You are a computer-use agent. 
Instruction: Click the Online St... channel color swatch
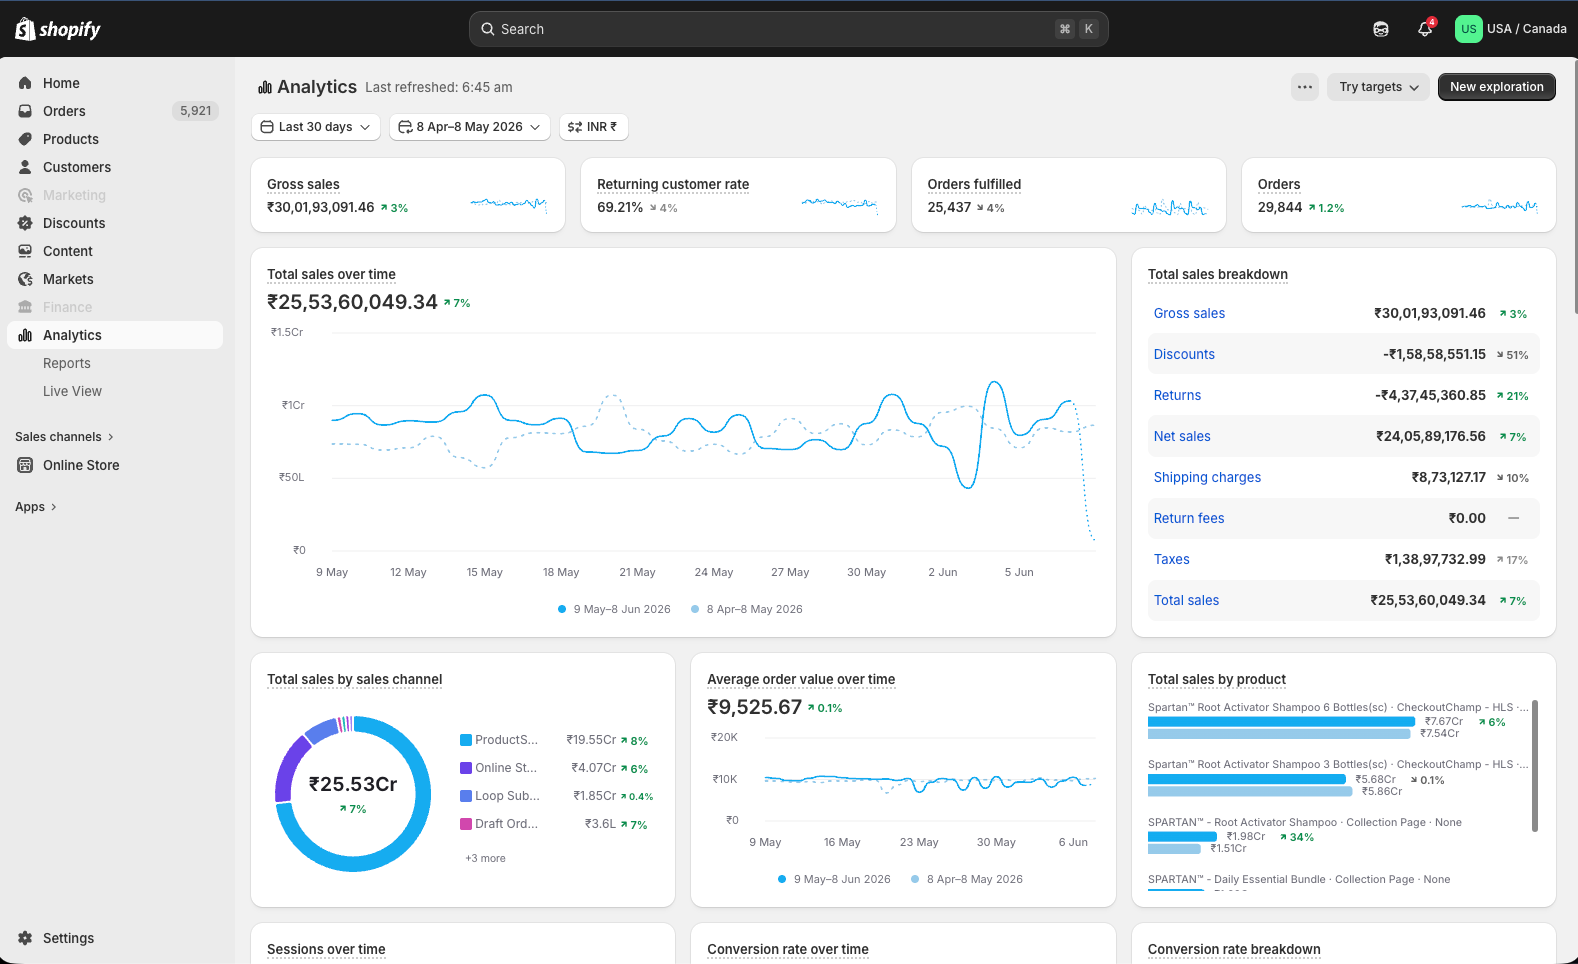pos(466,768)
